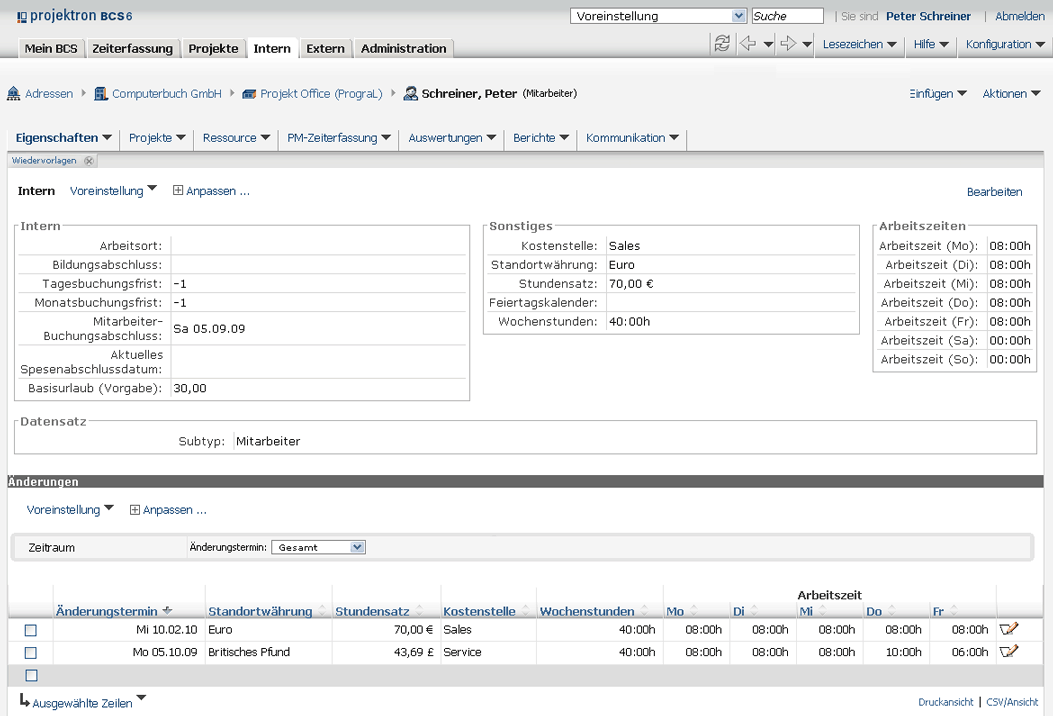Click sort arrows beside Kostenstelle column
Image resolution: width=1053 pixels, height=716 pixels.
point(526,611)
